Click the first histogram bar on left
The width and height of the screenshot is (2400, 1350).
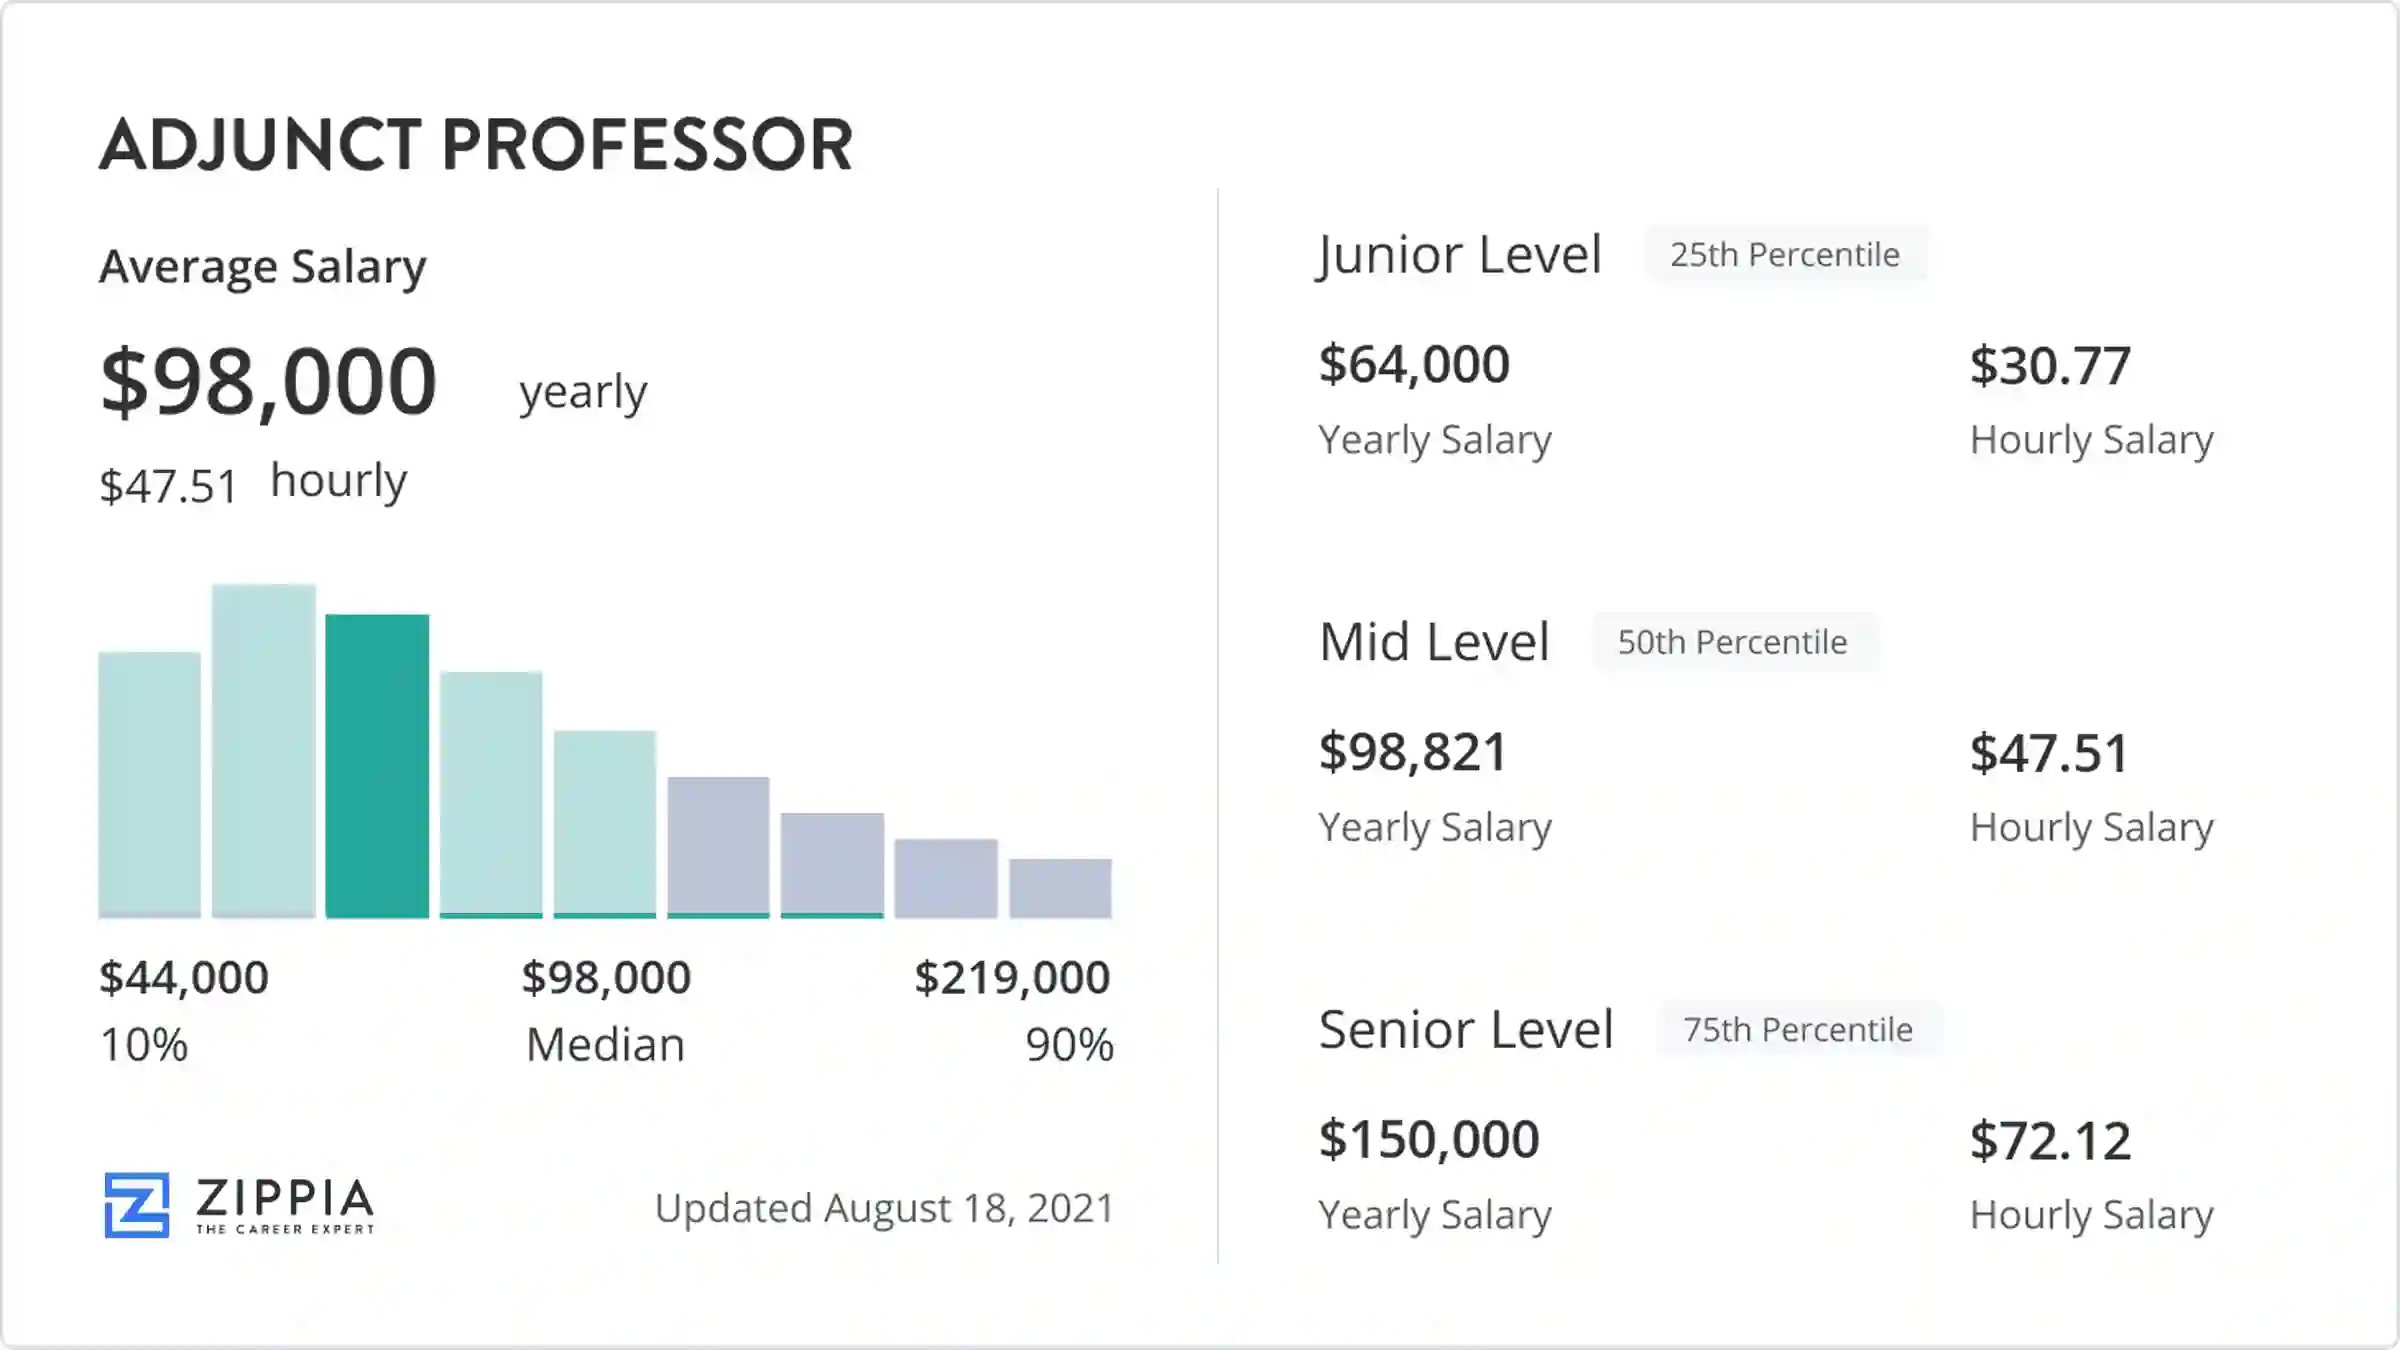tap(150, 784)
